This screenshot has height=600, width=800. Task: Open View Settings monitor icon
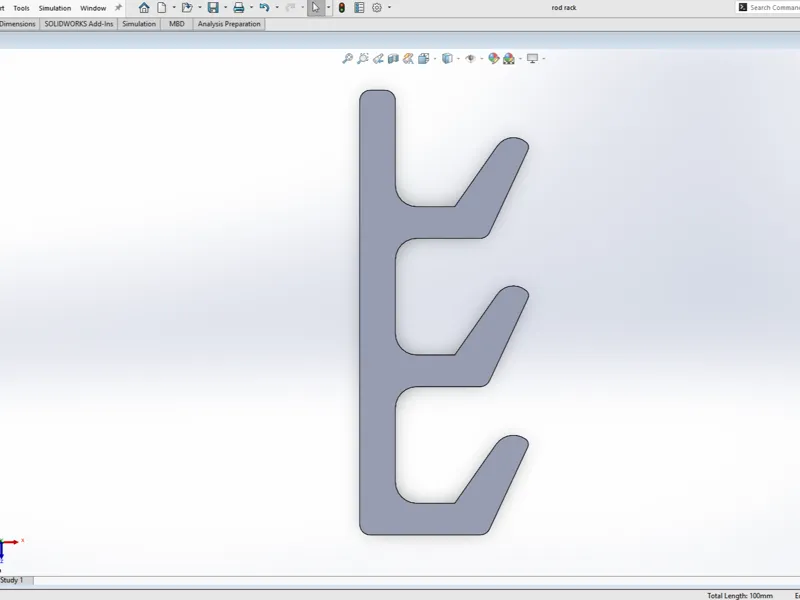coord(532,59)
